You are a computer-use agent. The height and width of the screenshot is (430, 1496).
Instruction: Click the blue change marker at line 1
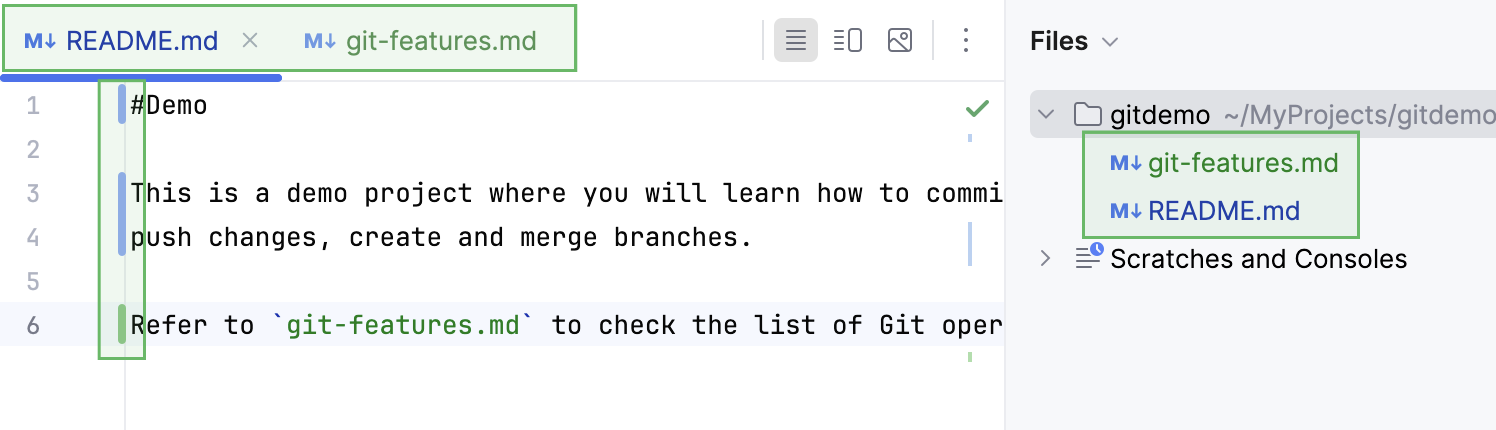122,105
